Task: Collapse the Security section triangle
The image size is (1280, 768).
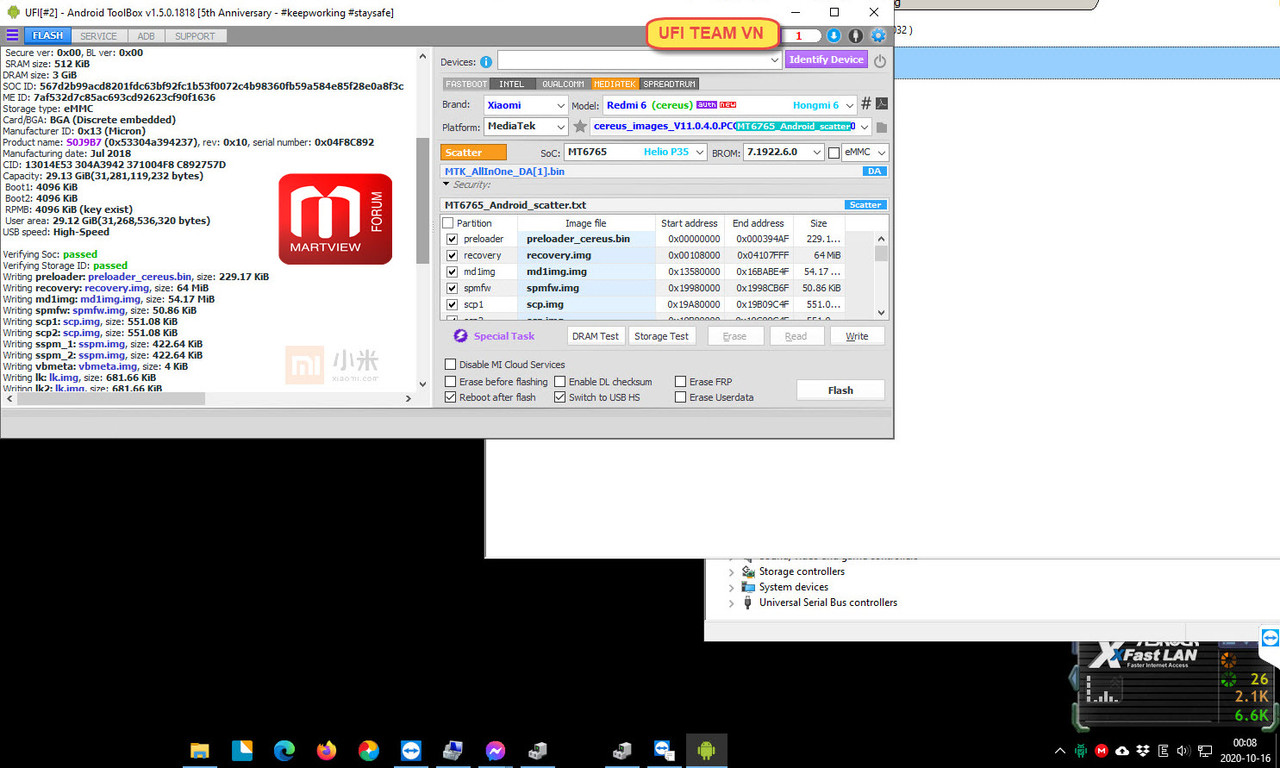Action: pos(447,185)
